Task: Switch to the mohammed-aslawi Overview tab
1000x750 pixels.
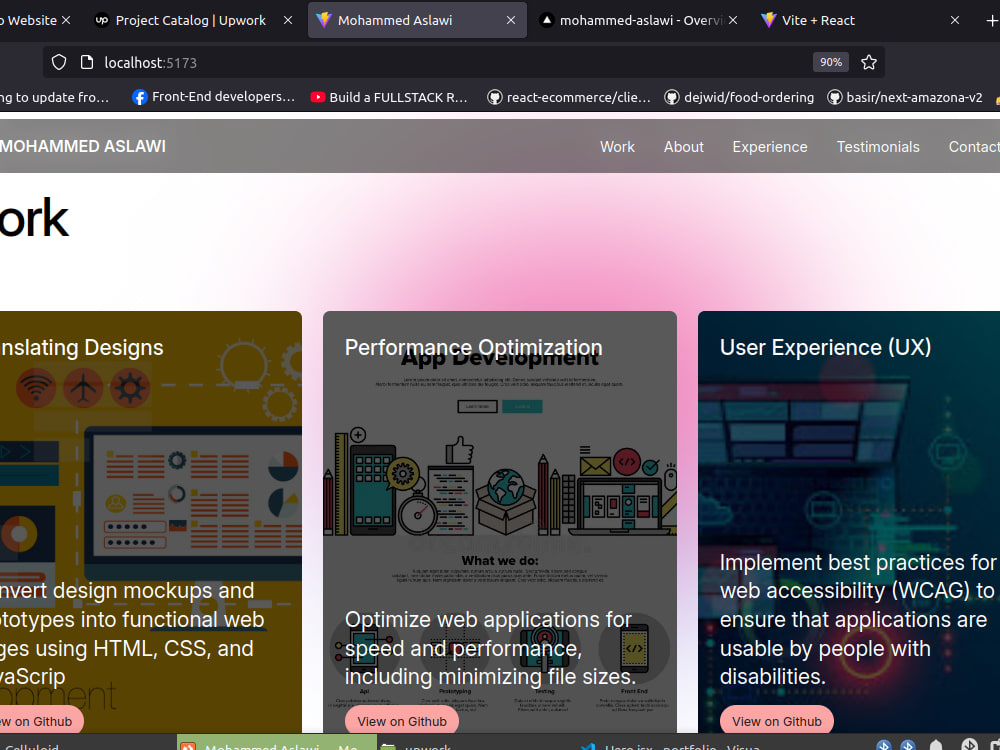Action: (x=640, y=20)
